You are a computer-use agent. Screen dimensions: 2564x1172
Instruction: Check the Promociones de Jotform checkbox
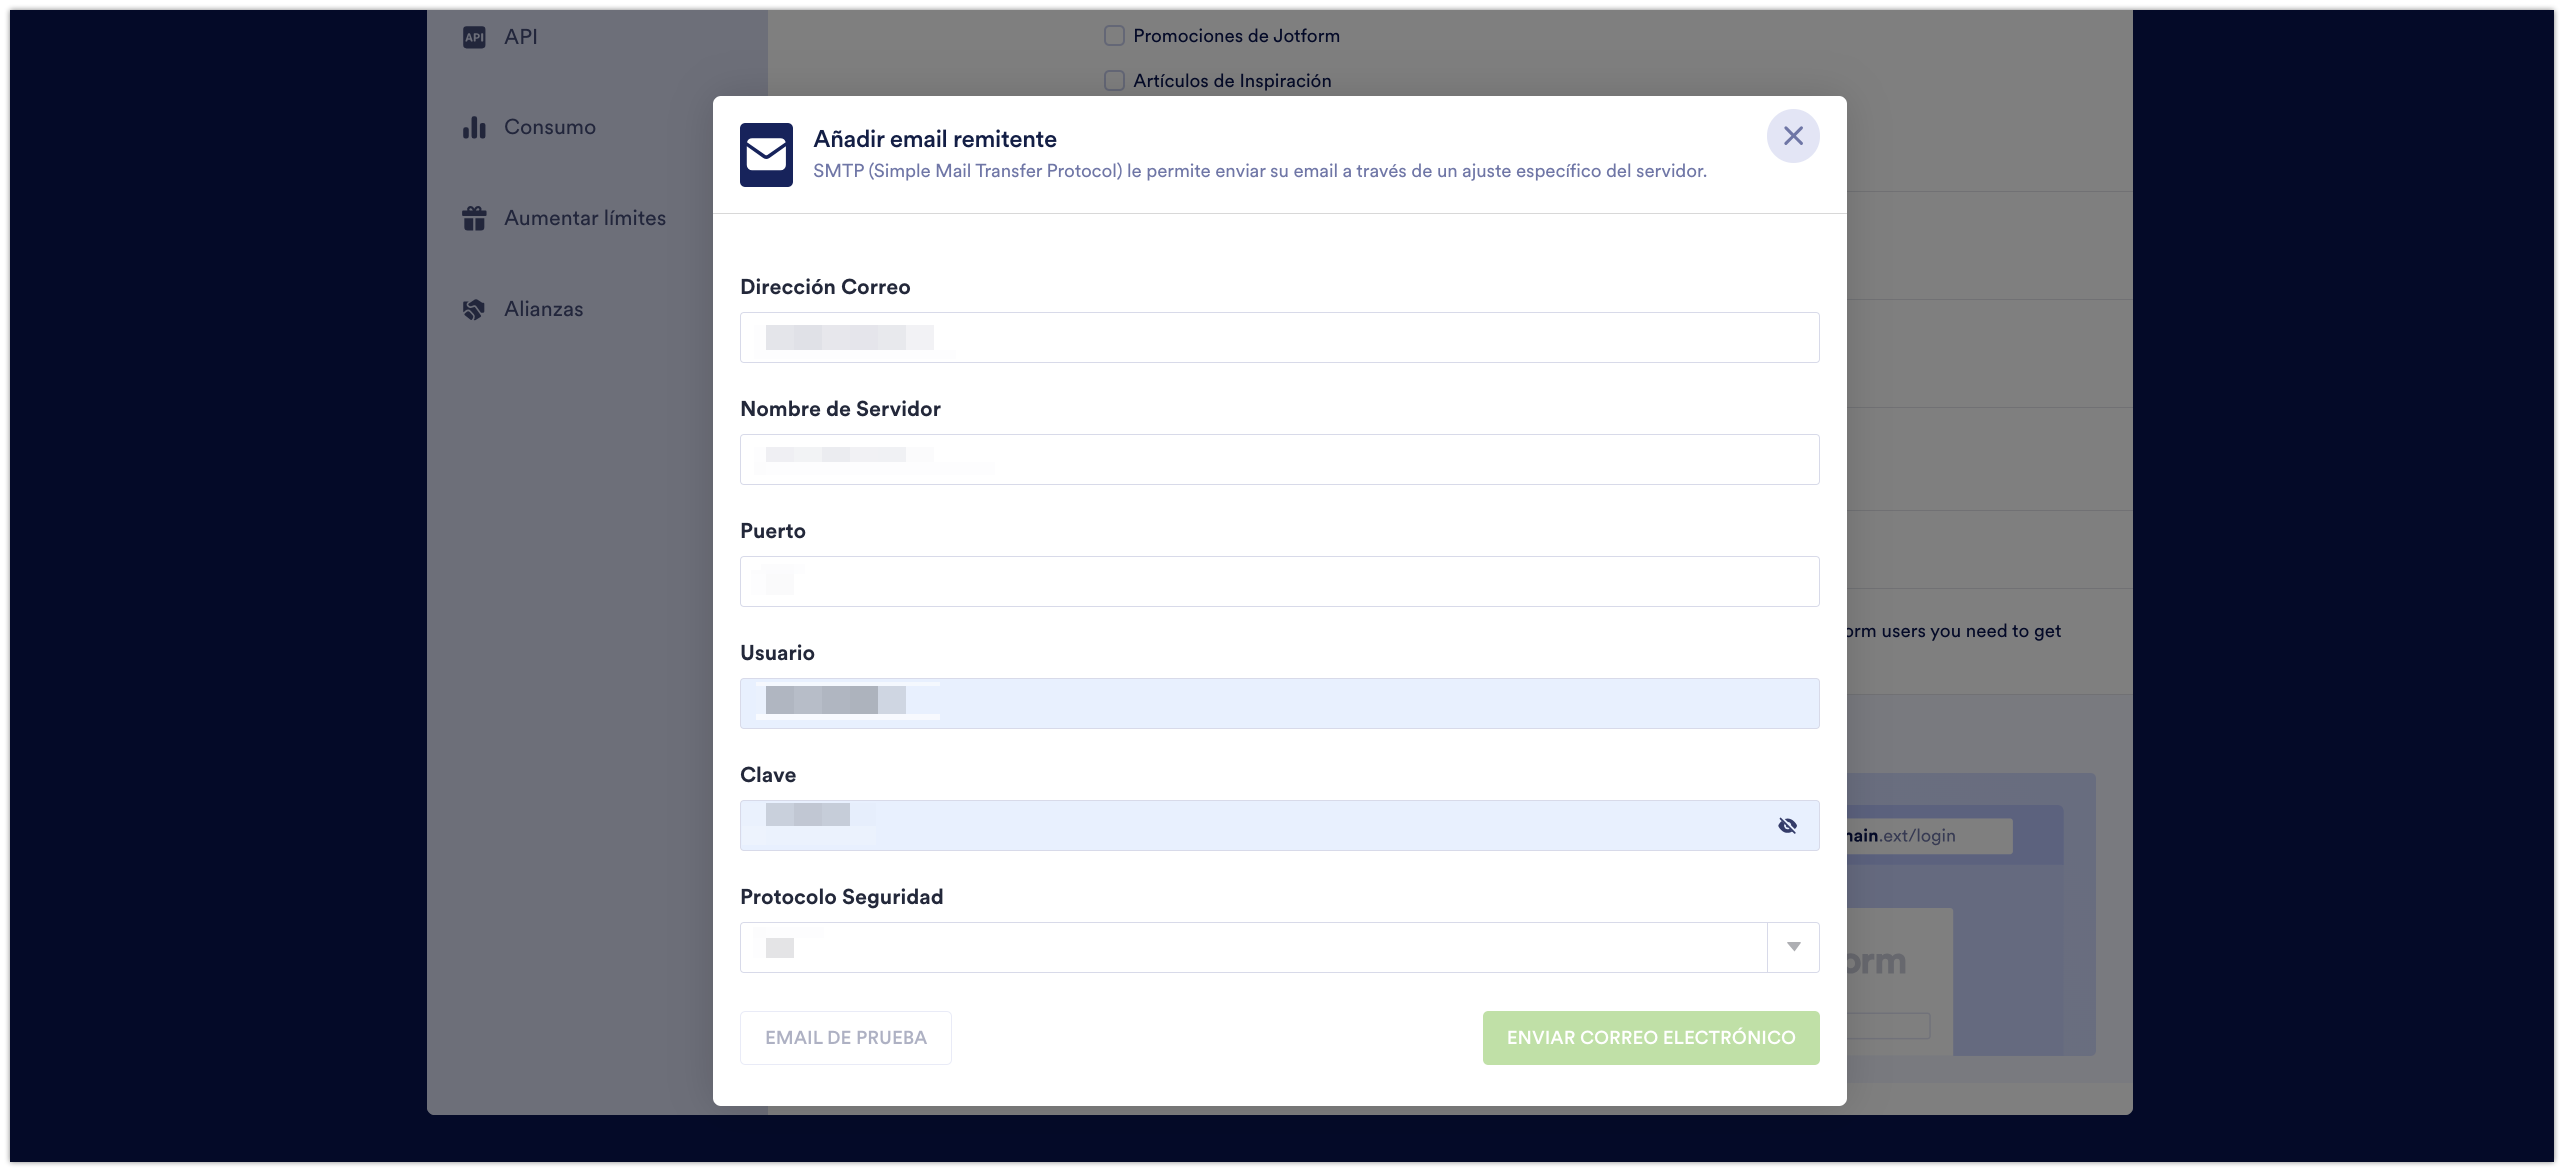coord(1114,36)
